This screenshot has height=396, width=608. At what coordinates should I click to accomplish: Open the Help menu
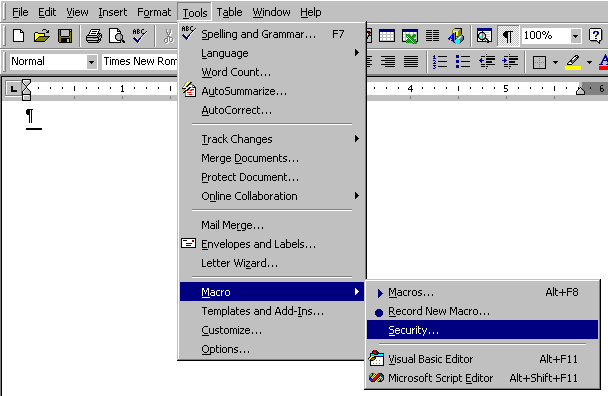(311, 12)
